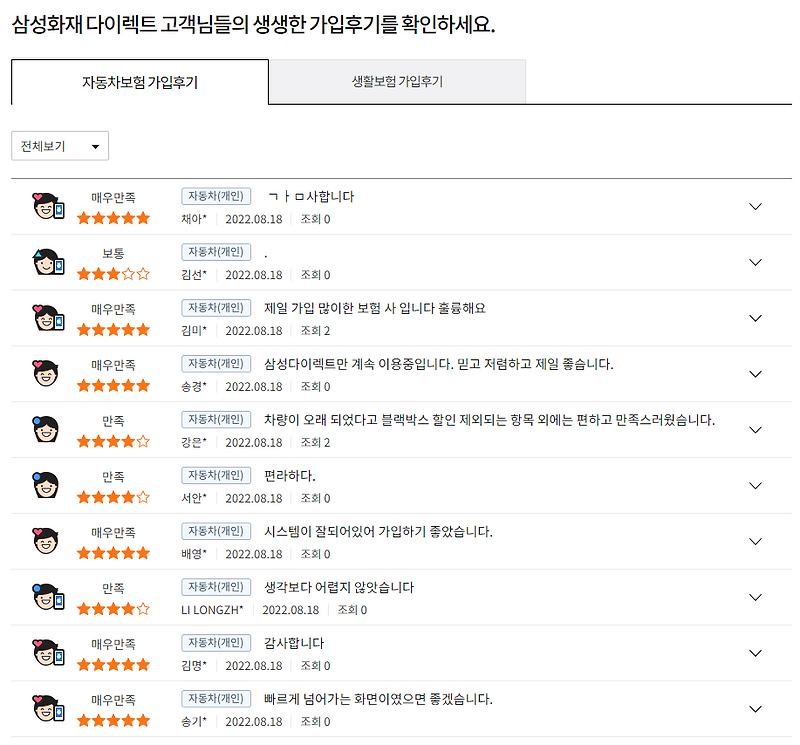
Task: Click the avatar icon for 송기*'s review
Action: click(x=48, y=708)
